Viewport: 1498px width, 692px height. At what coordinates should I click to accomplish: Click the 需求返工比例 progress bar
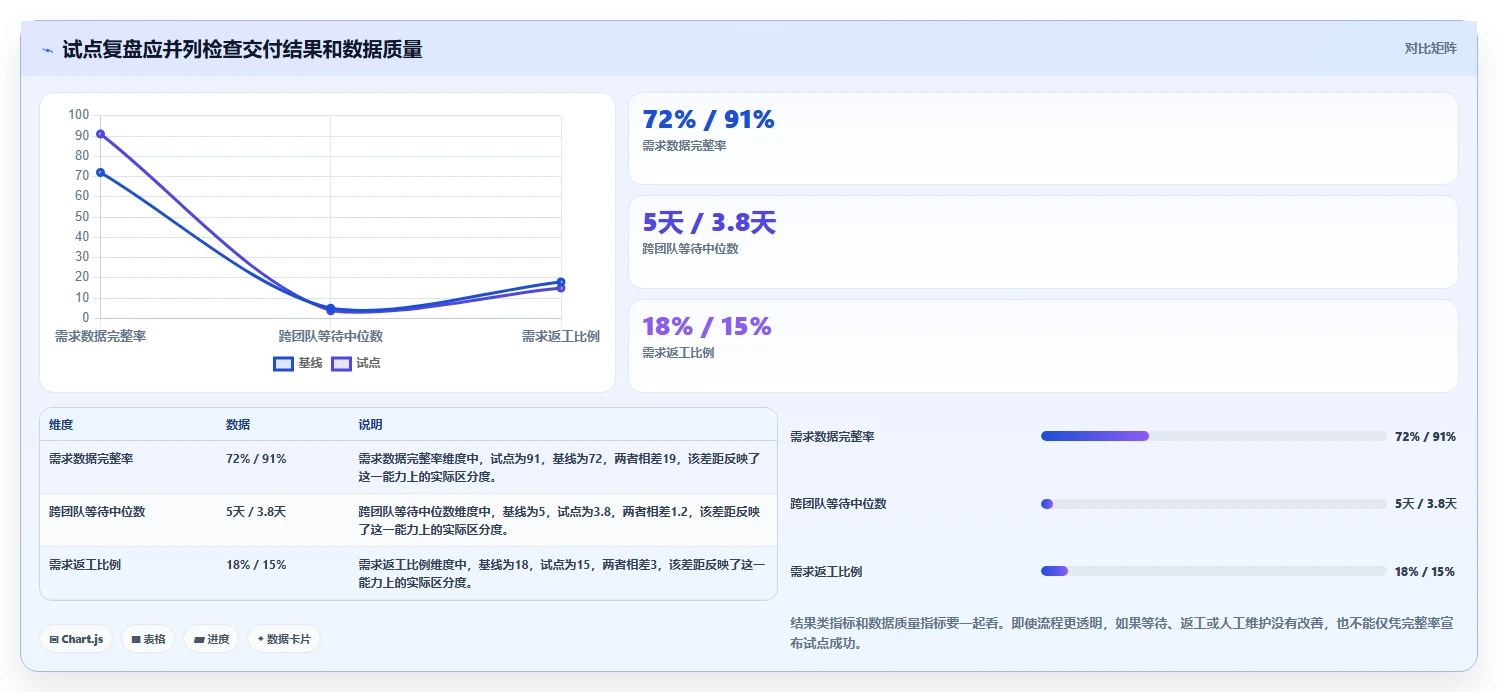pyautogui.click(x=1213, y=571)
